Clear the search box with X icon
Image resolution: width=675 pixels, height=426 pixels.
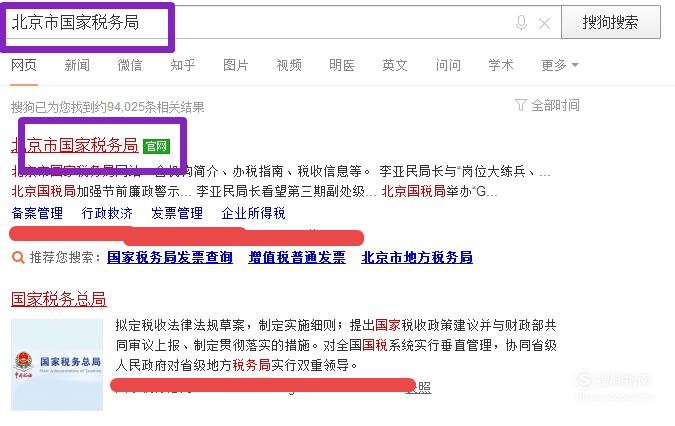545,23
